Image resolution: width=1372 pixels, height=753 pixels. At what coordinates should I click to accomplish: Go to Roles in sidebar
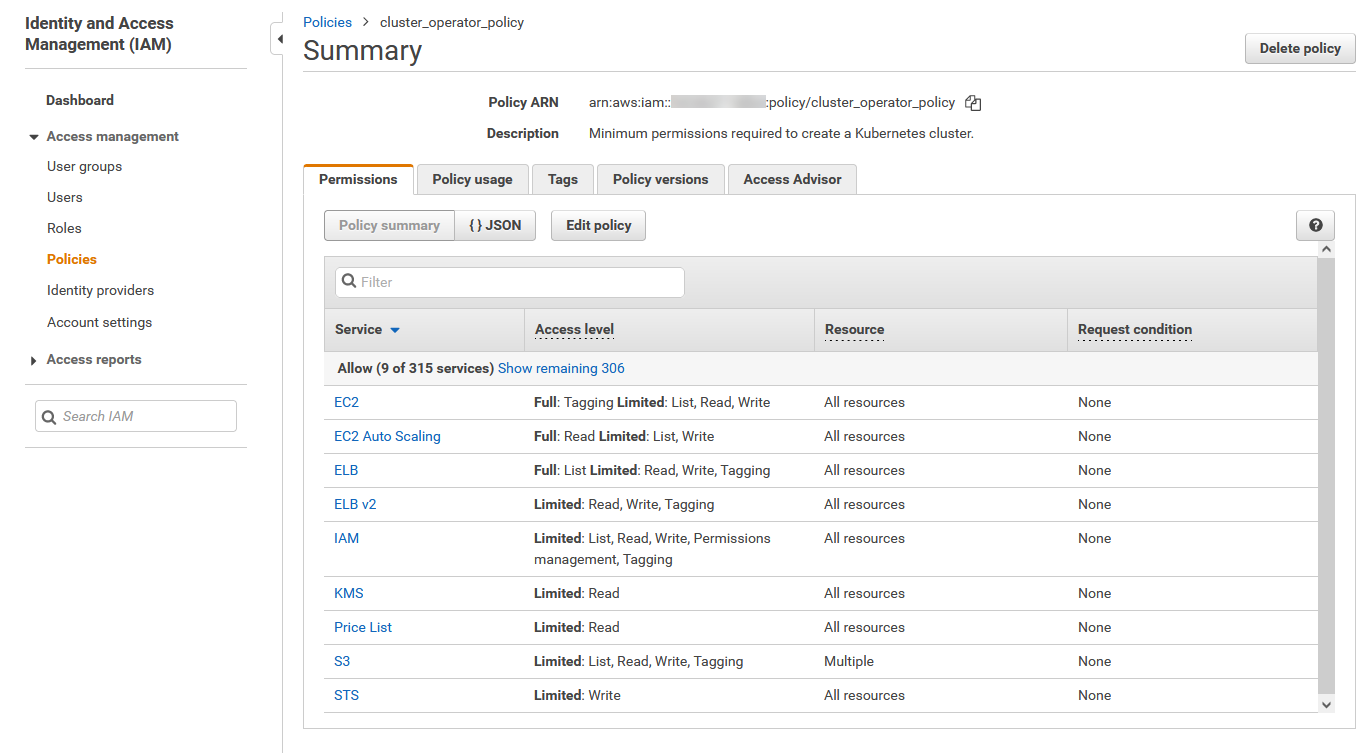[x=64, y=229]
